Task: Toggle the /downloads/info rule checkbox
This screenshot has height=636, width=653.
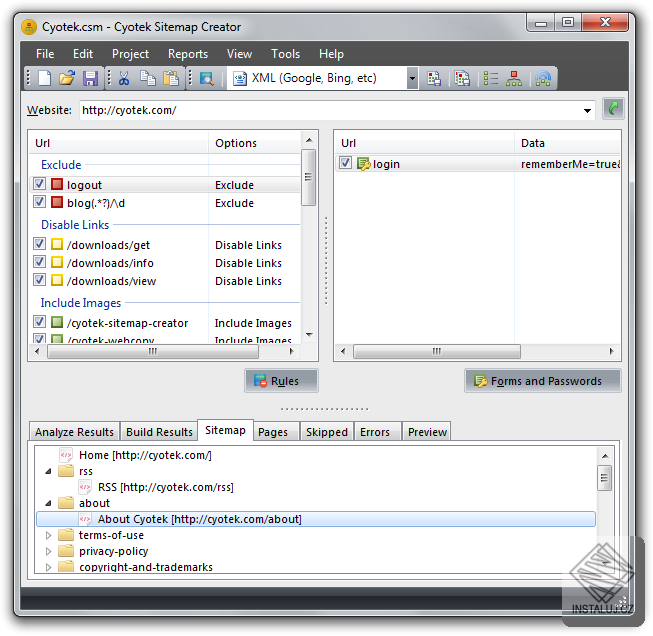Action: pyautogui.click(x=40, y=262)
